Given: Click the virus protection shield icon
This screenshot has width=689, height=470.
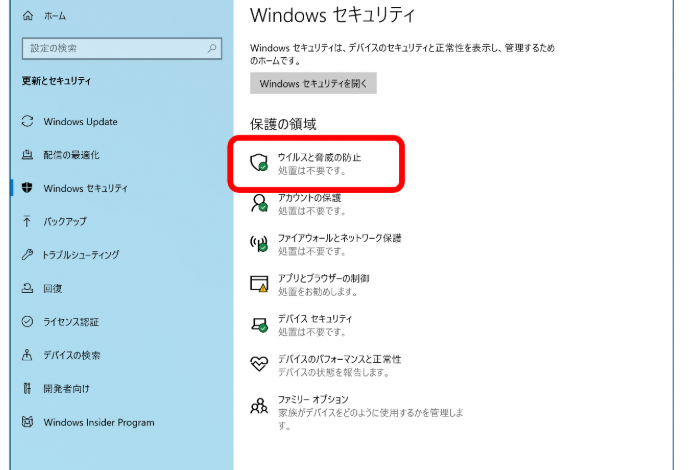Looking at the screenshot, I should point(259,163).
